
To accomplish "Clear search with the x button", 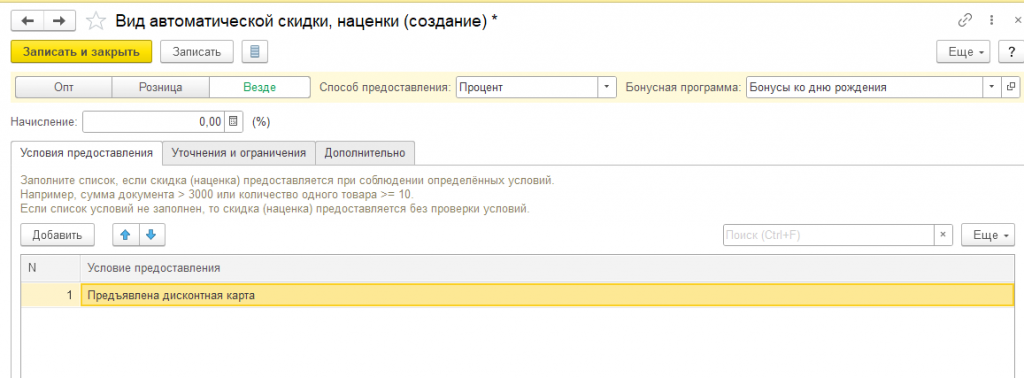I will pos(943,235).
